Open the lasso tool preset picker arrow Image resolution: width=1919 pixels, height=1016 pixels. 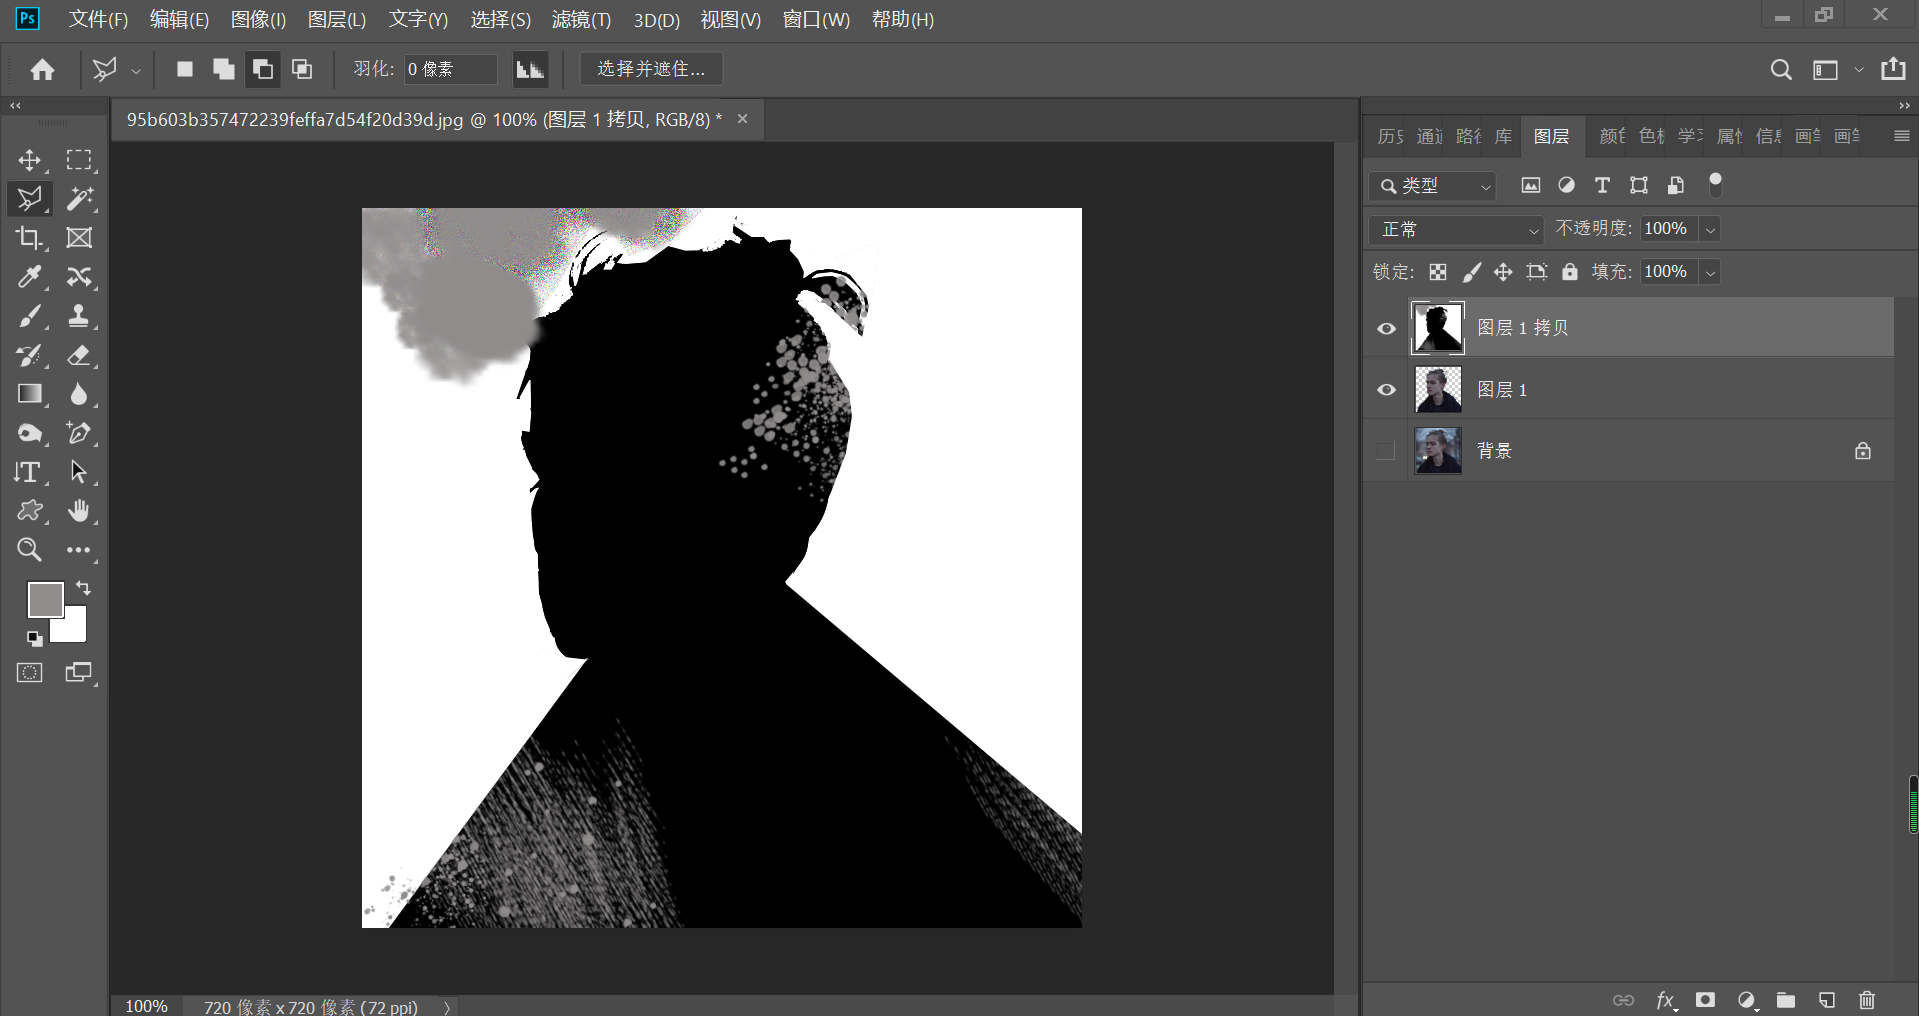click(x=135, y=70)
